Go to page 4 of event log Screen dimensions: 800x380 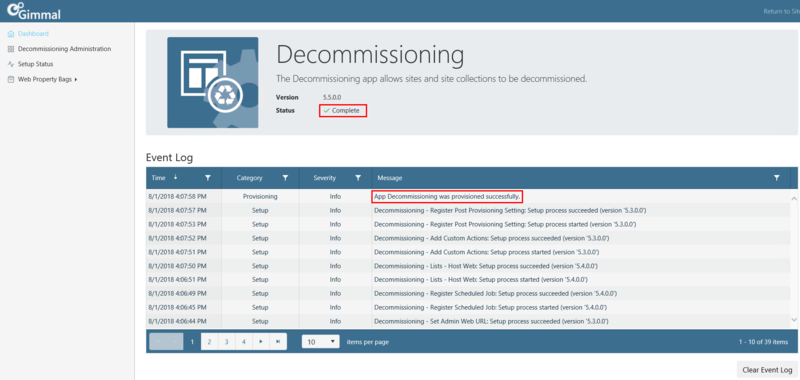pos(244,342)
